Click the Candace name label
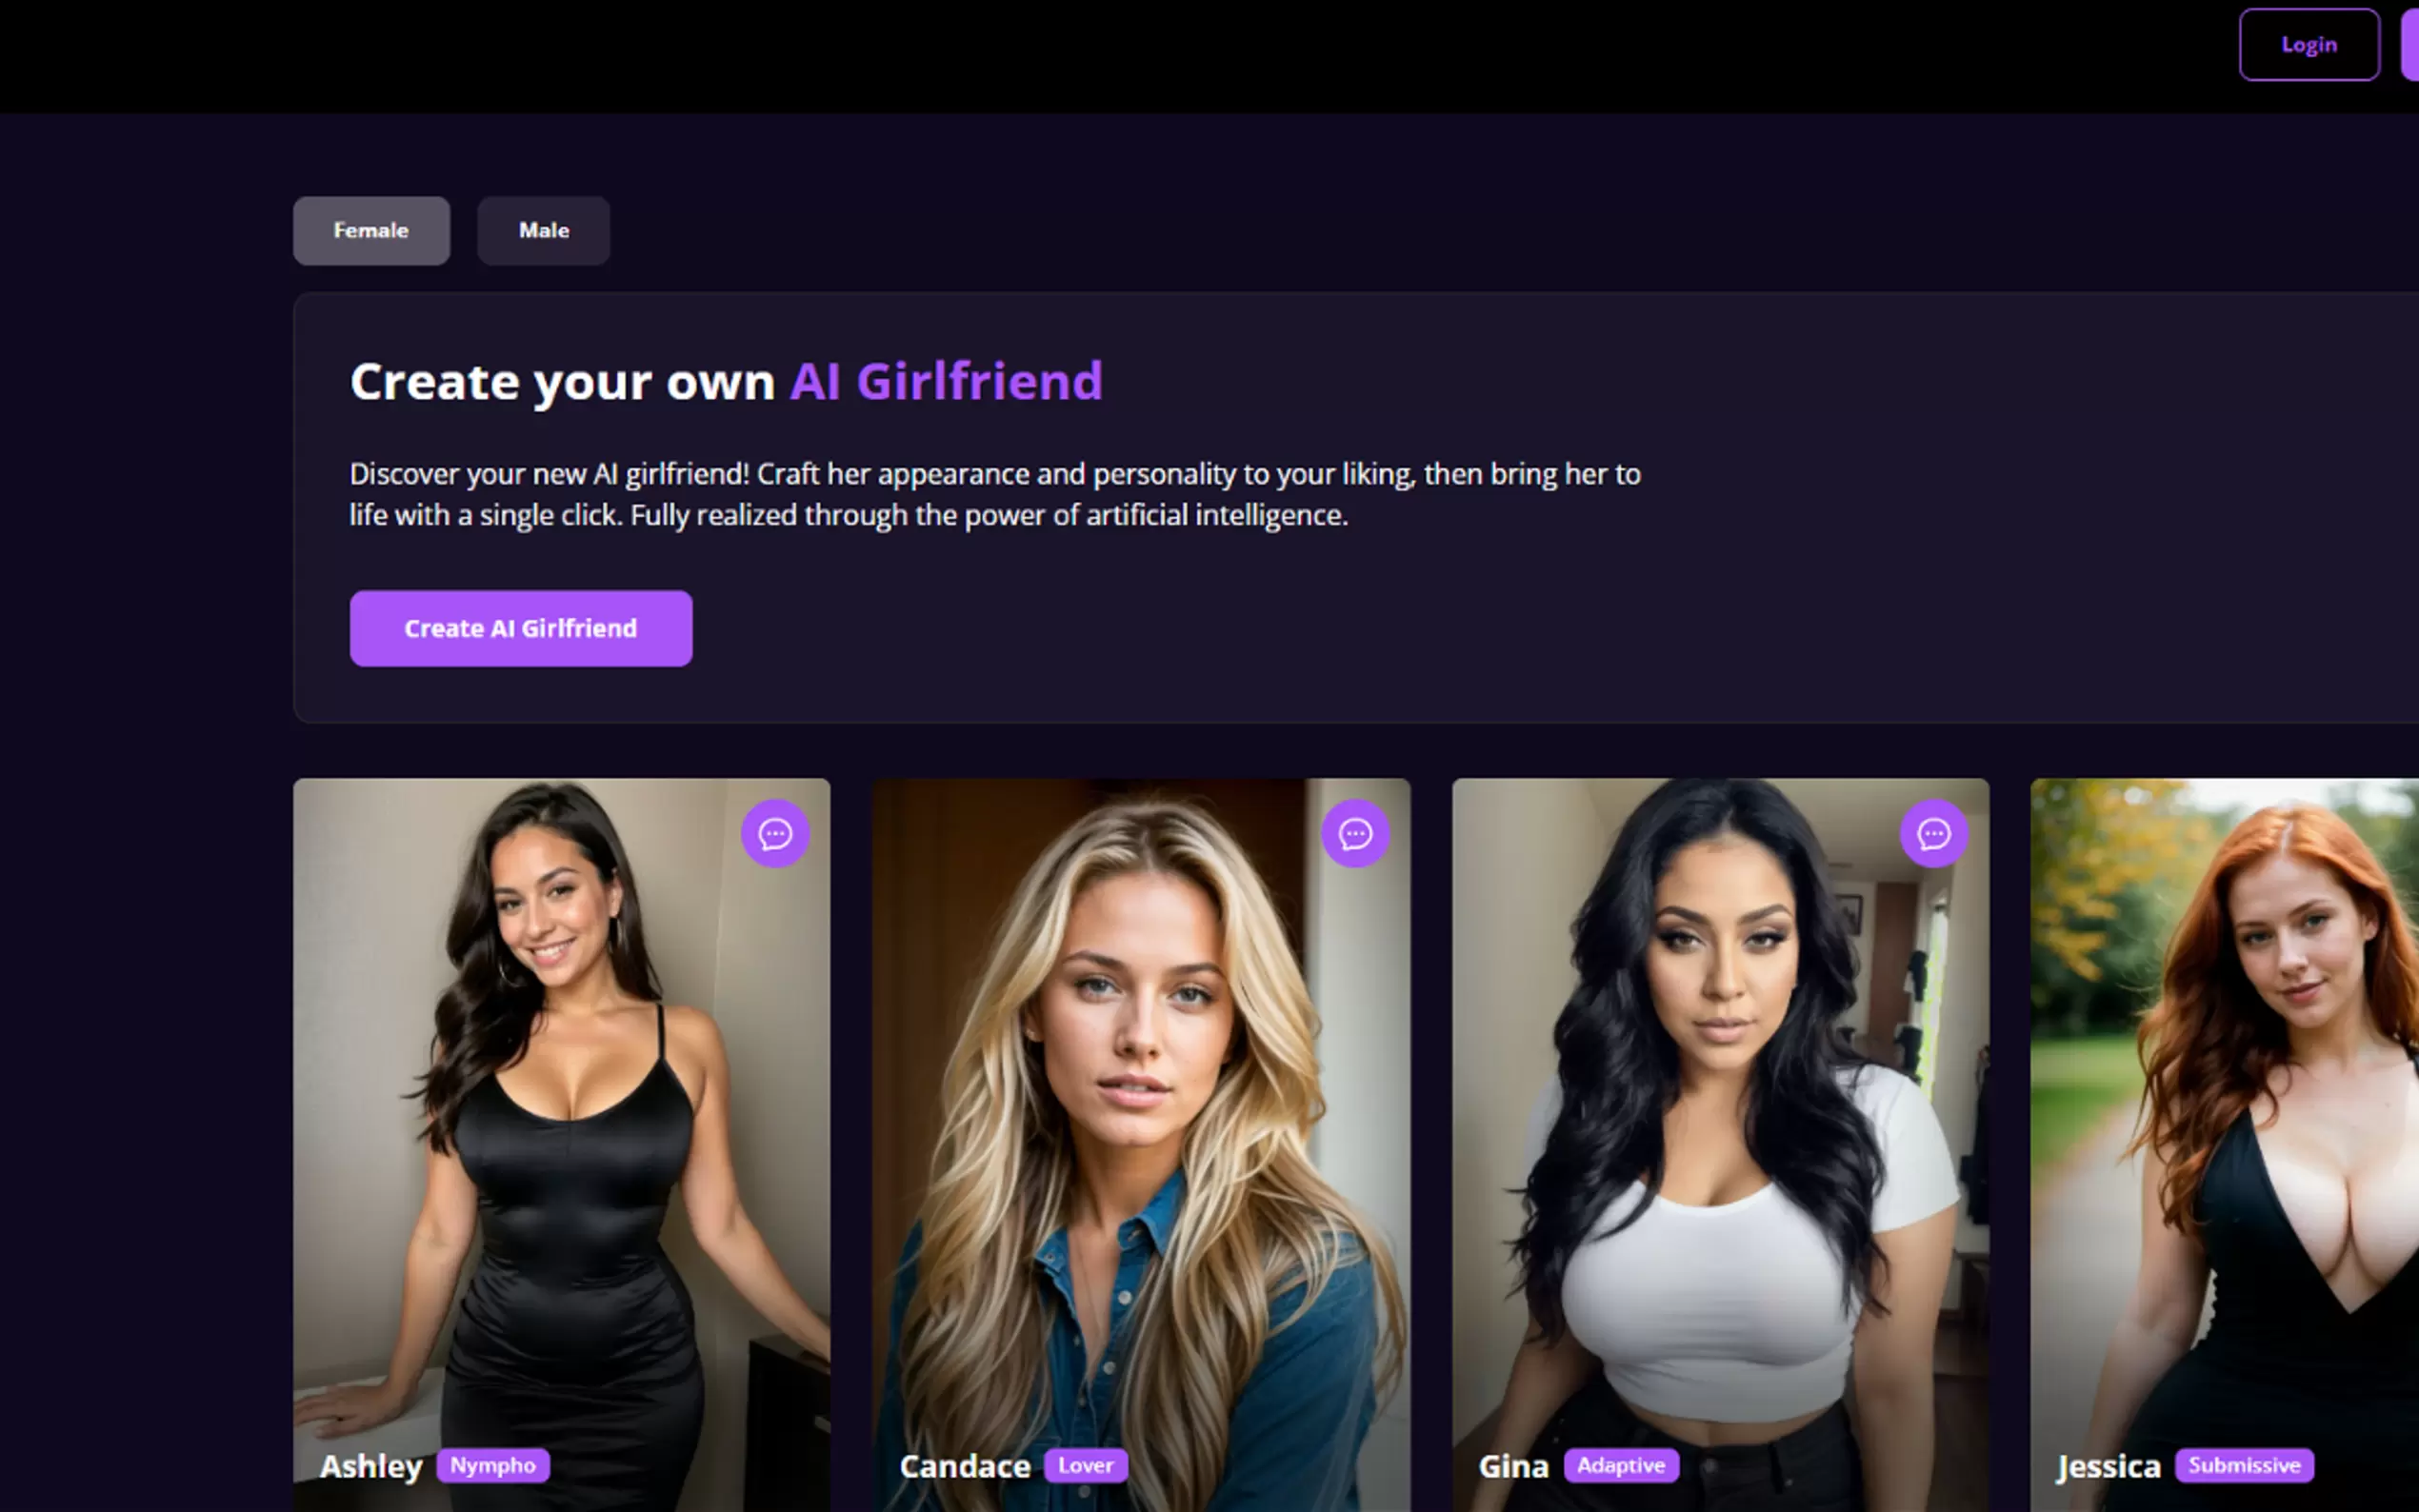This screenshot has height=1512, width=2419. pos(965,1466)
